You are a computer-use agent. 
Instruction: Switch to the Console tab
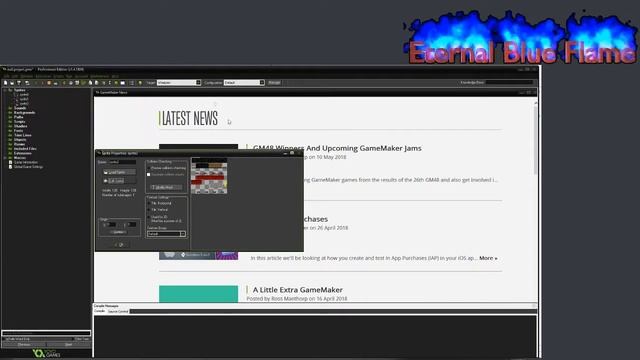(99, 311)
